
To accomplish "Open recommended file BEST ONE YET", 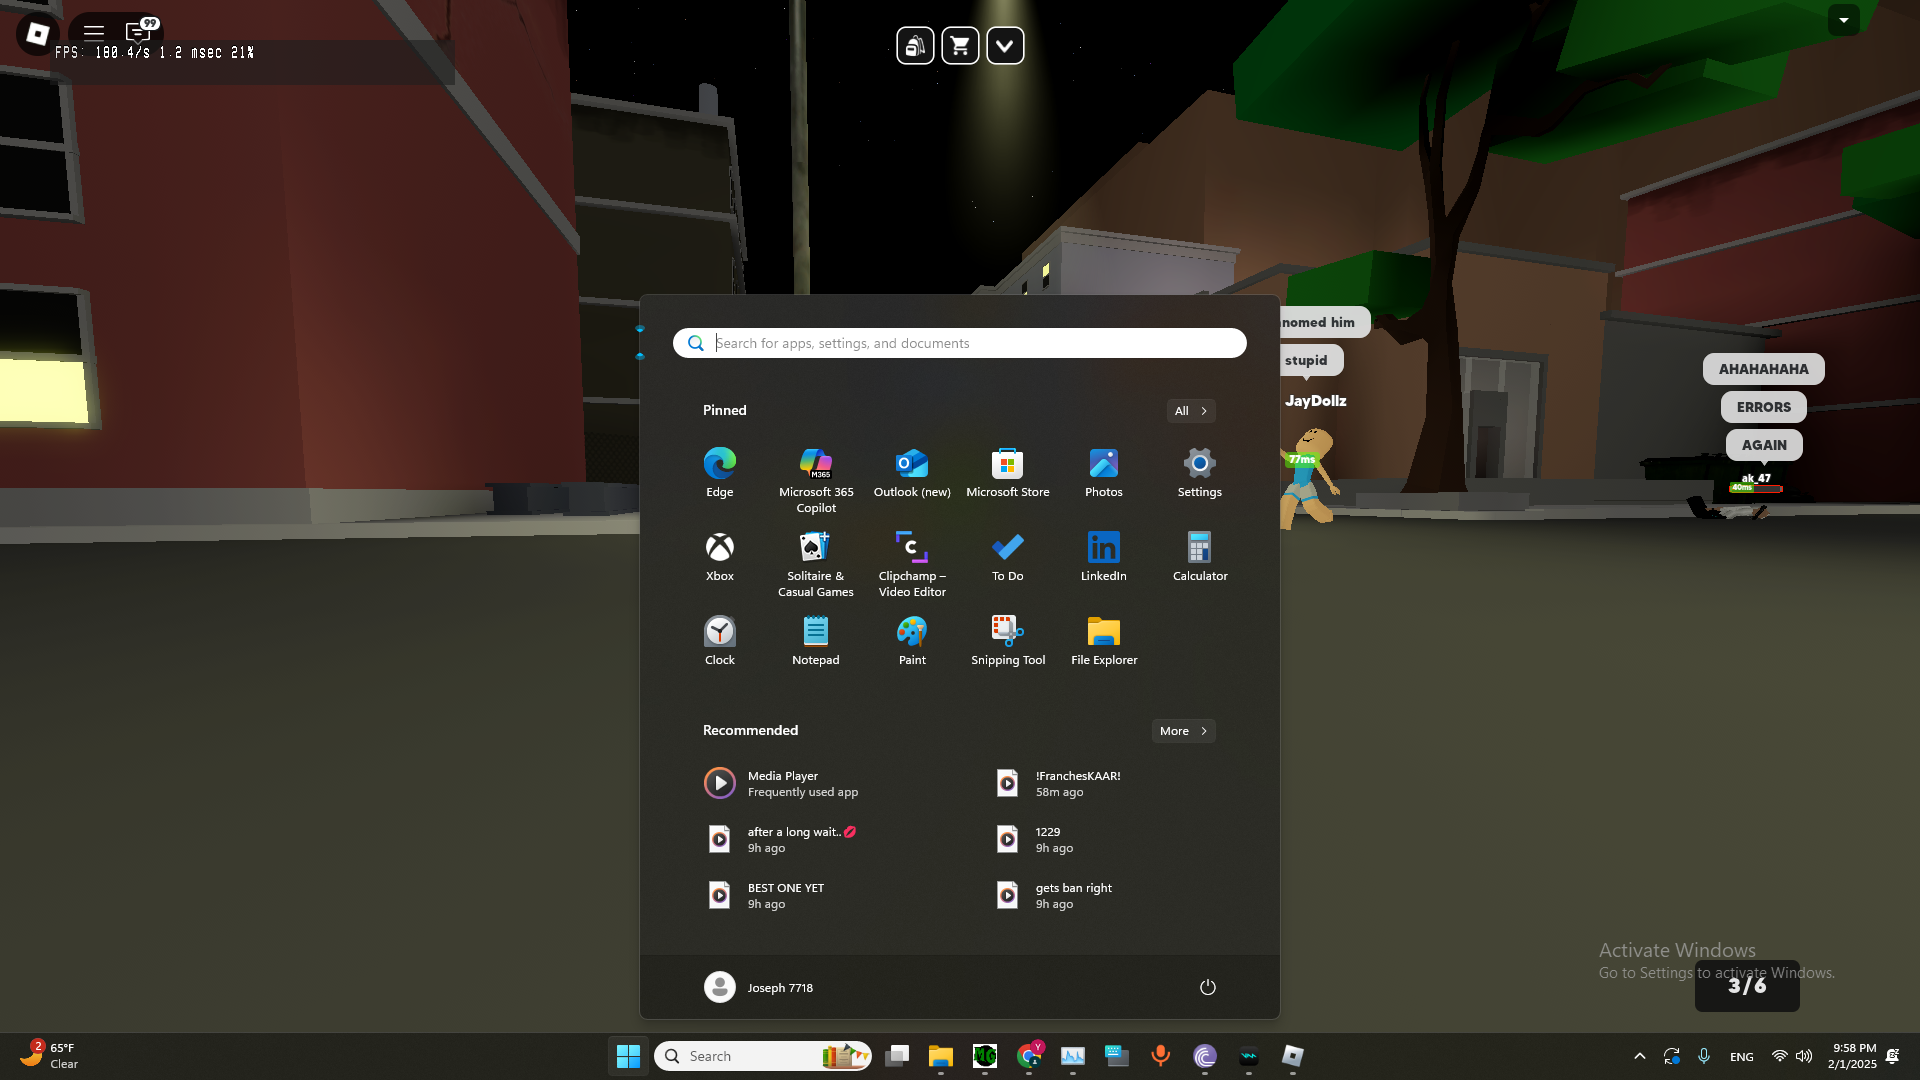I will tap(785, 895).
